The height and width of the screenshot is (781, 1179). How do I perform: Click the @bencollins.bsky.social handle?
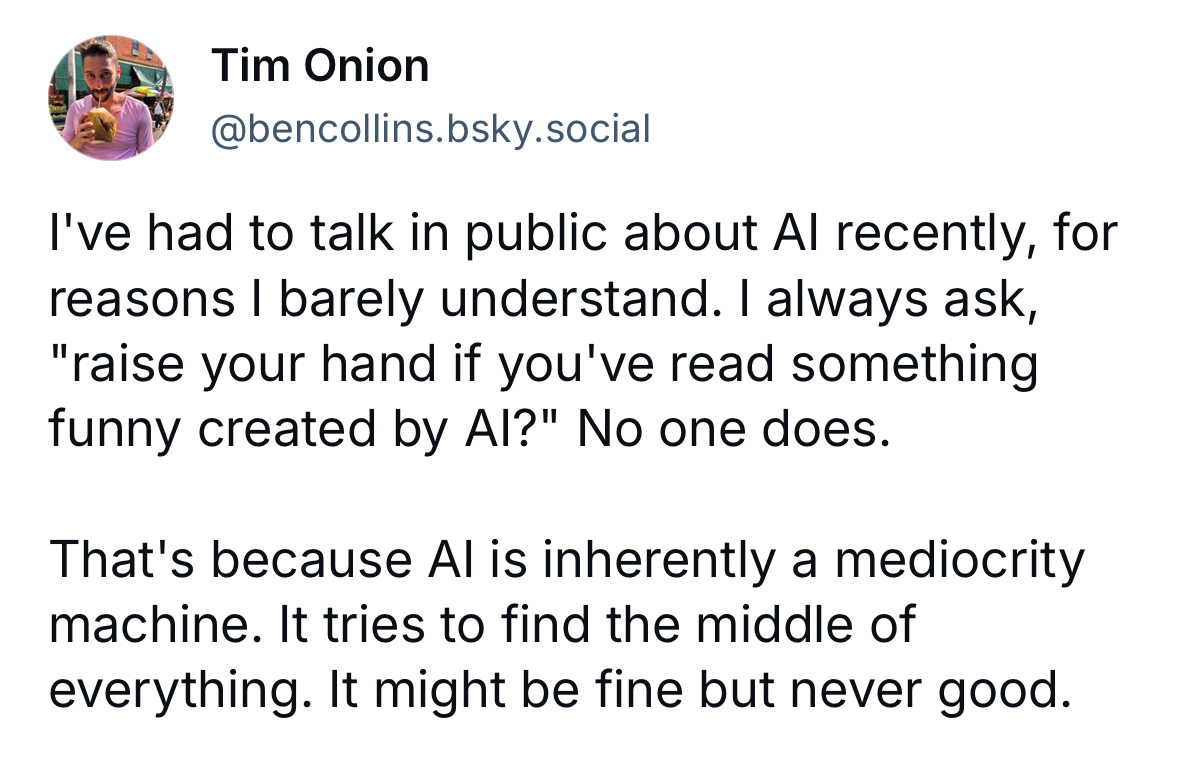click(x=431, y=128)
